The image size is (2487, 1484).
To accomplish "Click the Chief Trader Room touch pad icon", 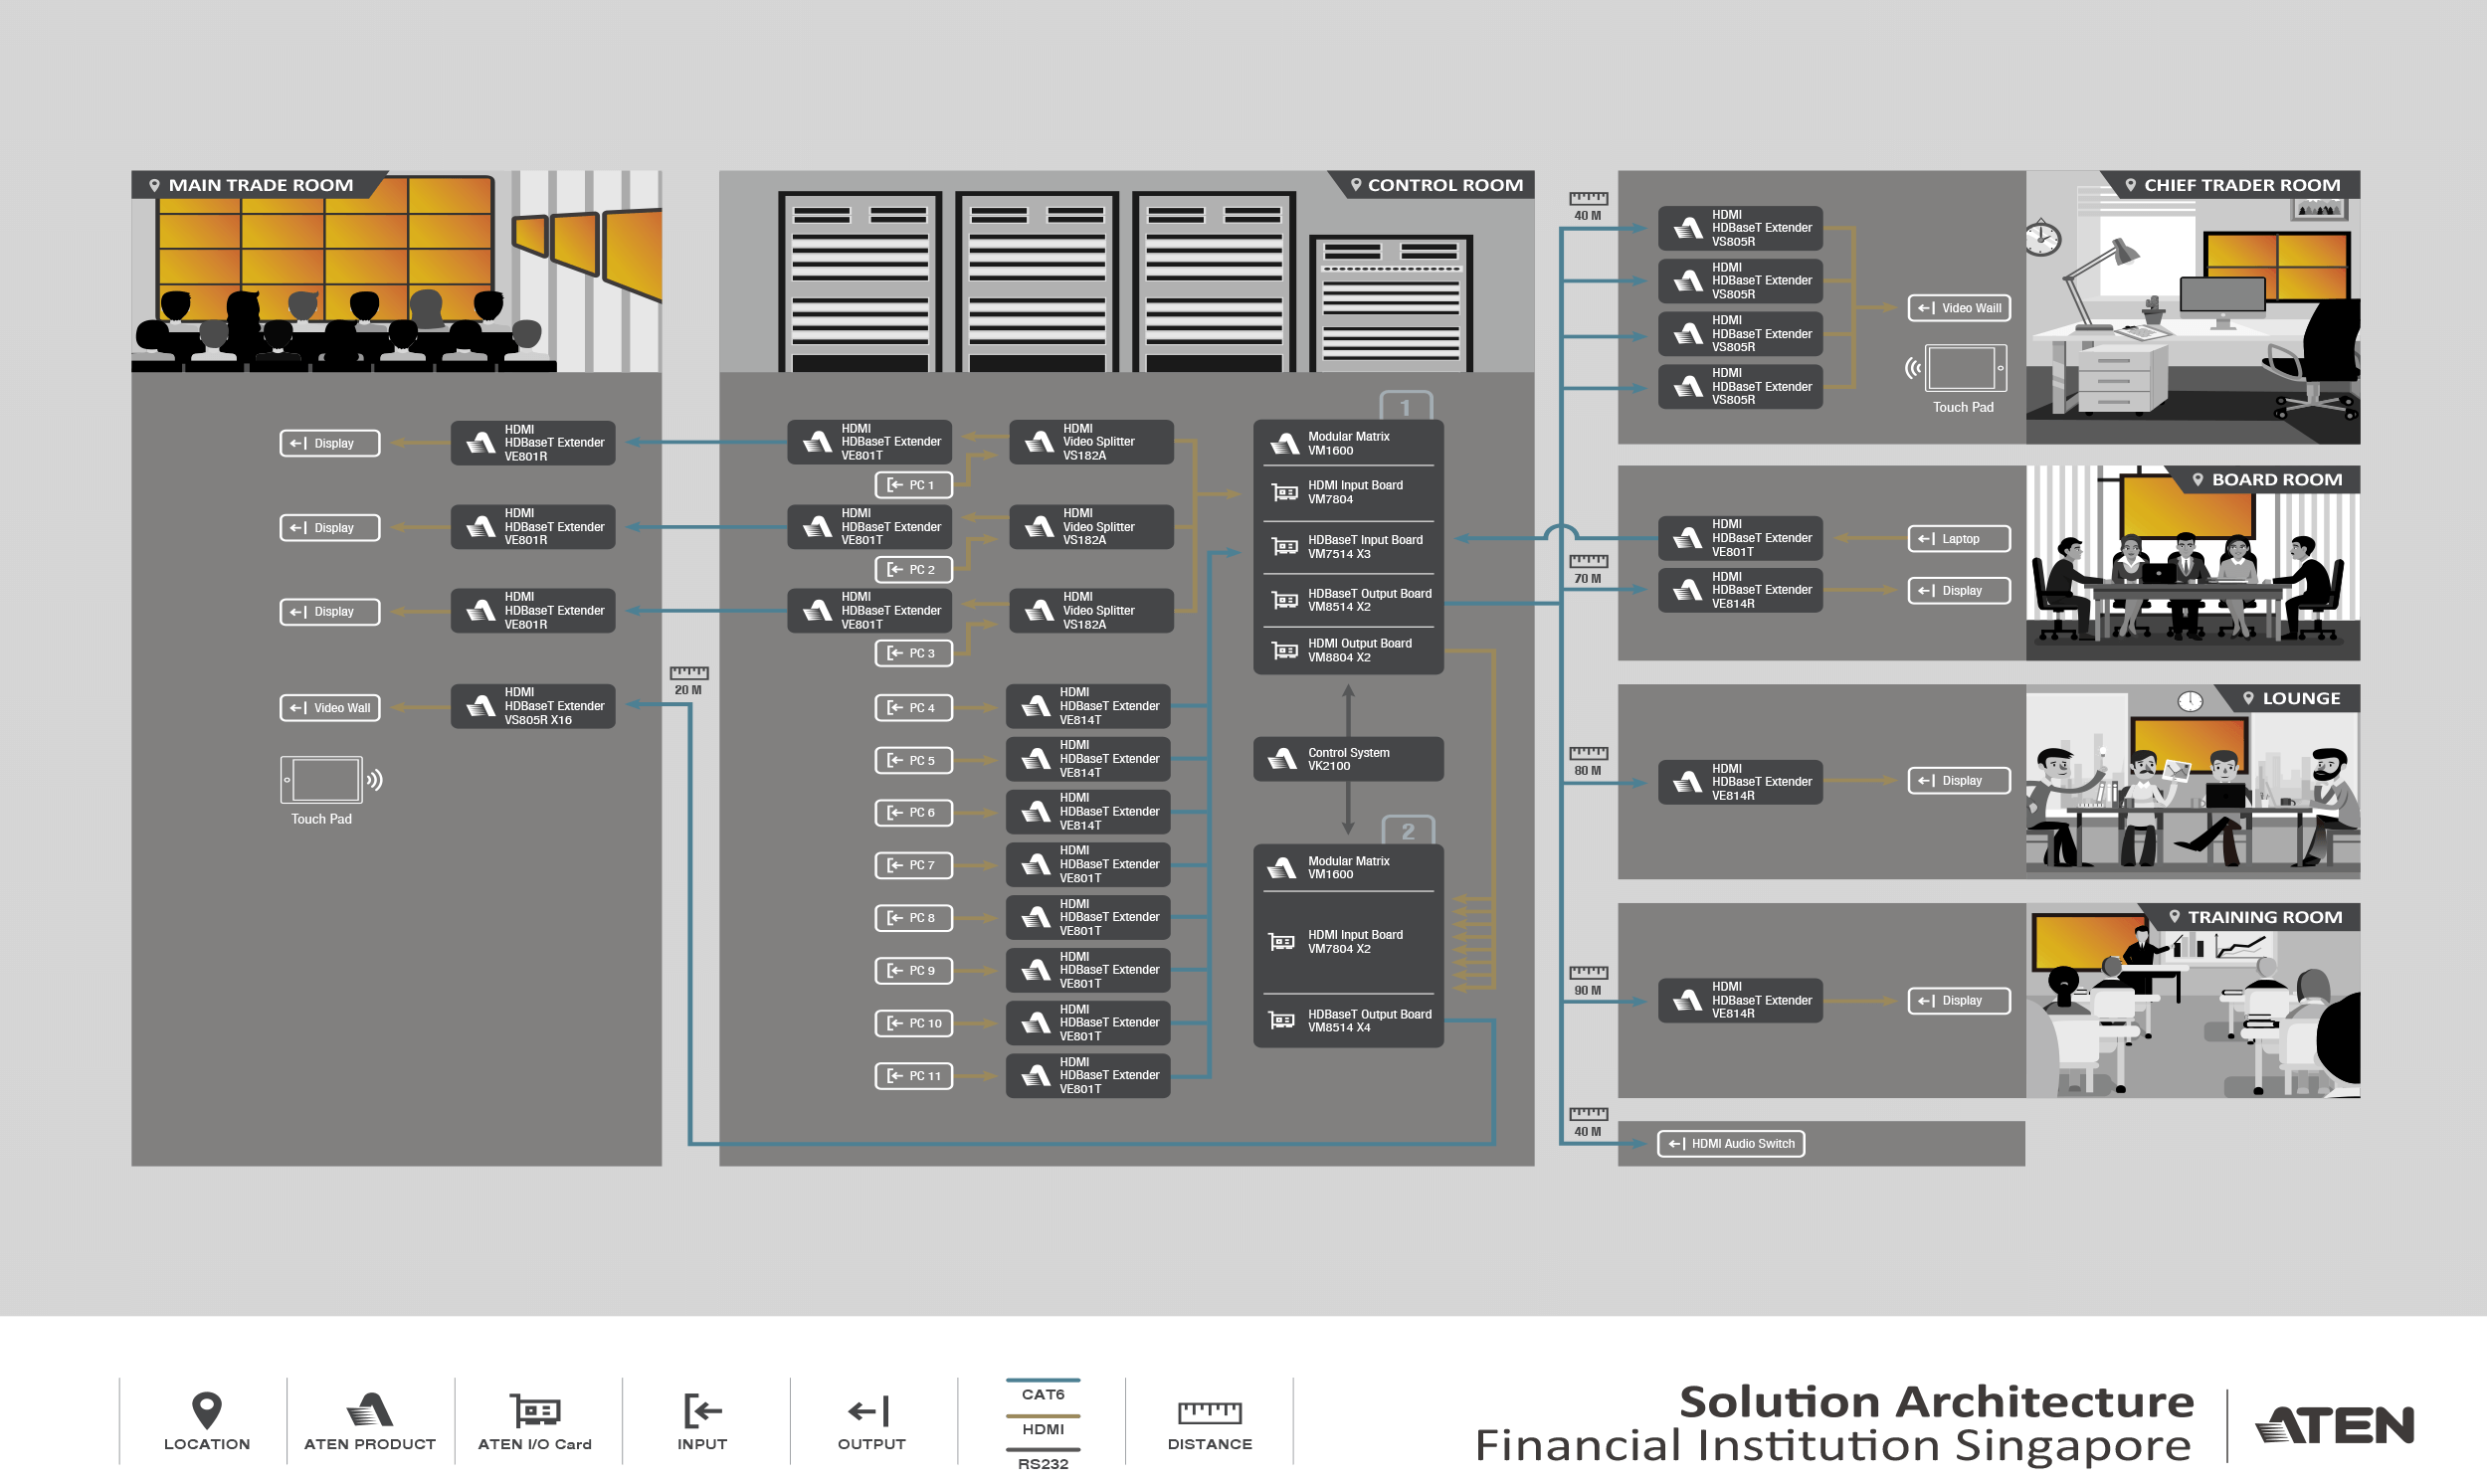I will tap(1964, 368).
